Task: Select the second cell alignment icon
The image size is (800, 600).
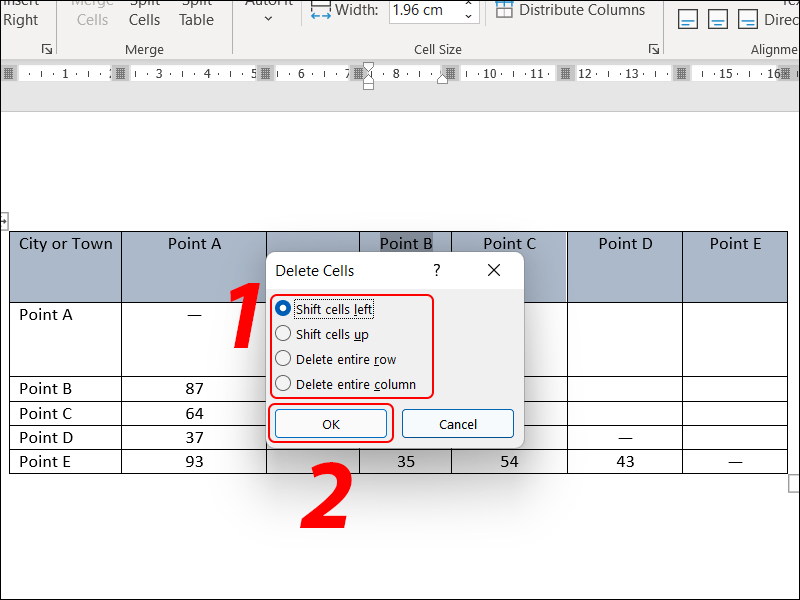Action: (x=718, y=19)
